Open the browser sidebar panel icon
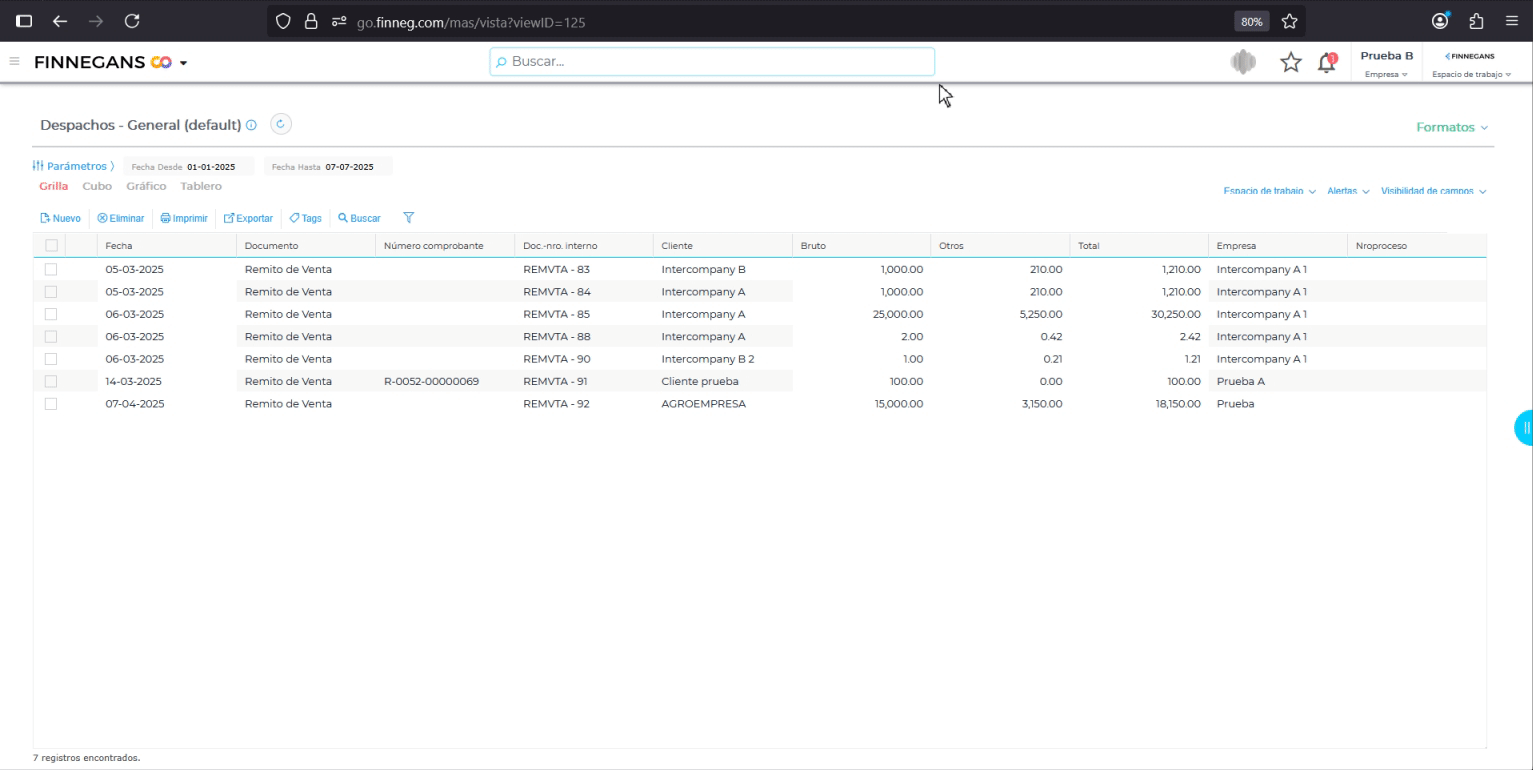This screenshot has width=1533, height=770. pyautogui.click(x=24, y=21)
